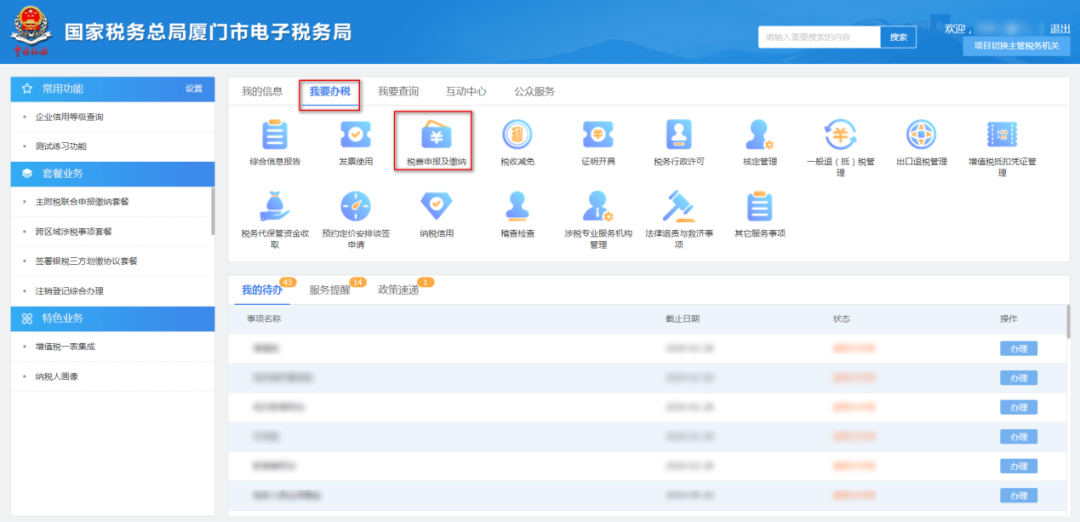
Task: Switch to 我要查询 tab
Action: [x=398, y=91]
